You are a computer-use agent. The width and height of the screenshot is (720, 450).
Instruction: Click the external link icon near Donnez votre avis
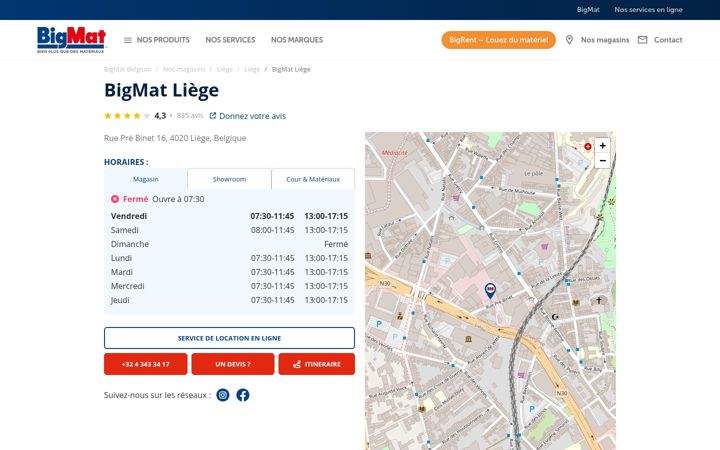[213, 116]
